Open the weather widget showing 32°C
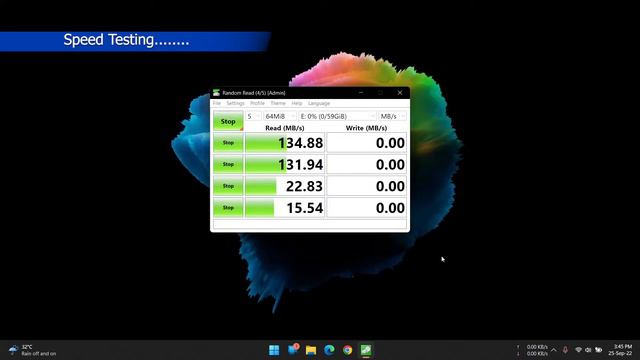This screenshot has height=360, width=640. click(33, 350)
